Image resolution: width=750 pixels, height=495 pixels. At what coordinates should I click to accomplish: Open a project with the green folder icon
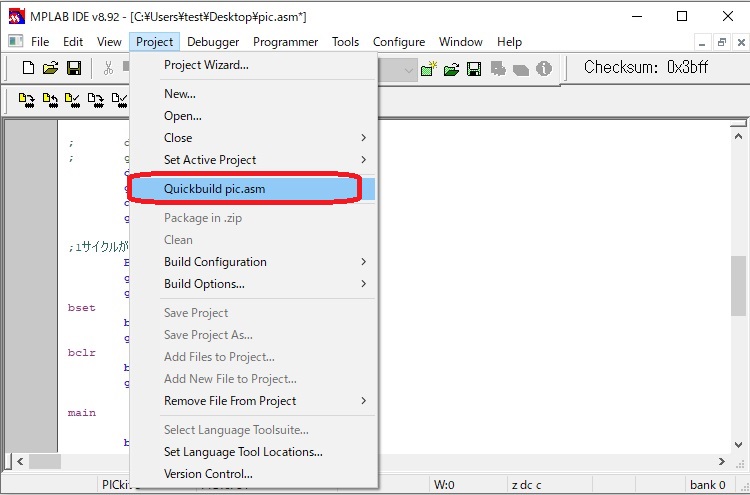click(451, 70)
